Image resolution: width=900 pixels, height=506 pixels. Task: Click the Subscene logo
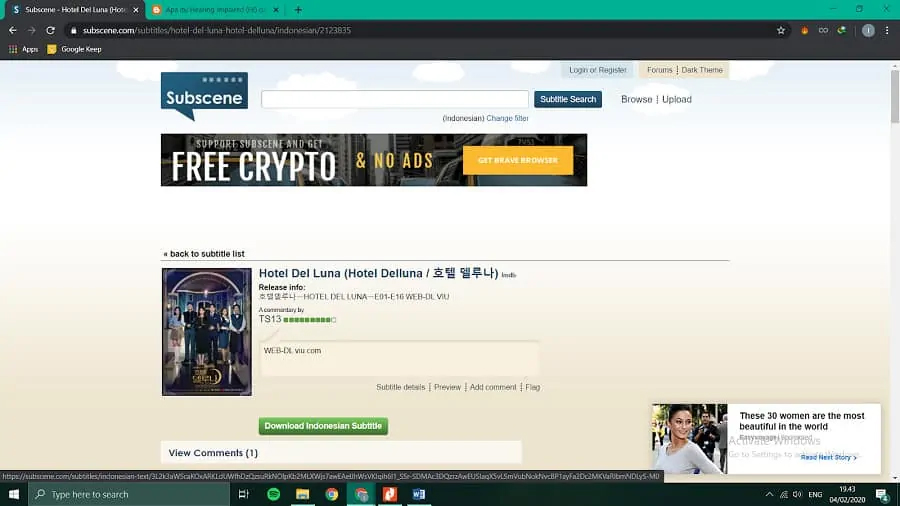pos(204,96)
